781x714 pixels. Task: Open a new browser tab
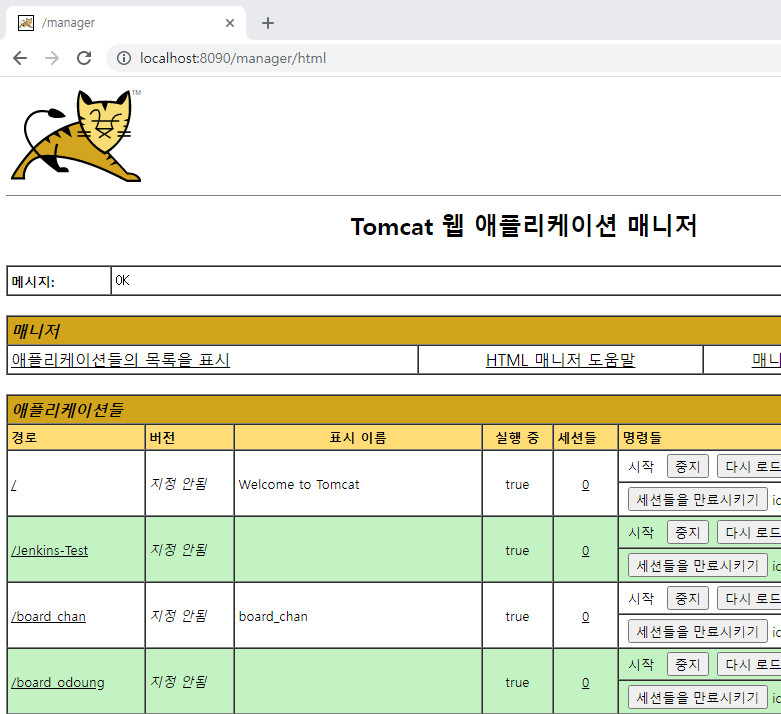pos(268,23)
